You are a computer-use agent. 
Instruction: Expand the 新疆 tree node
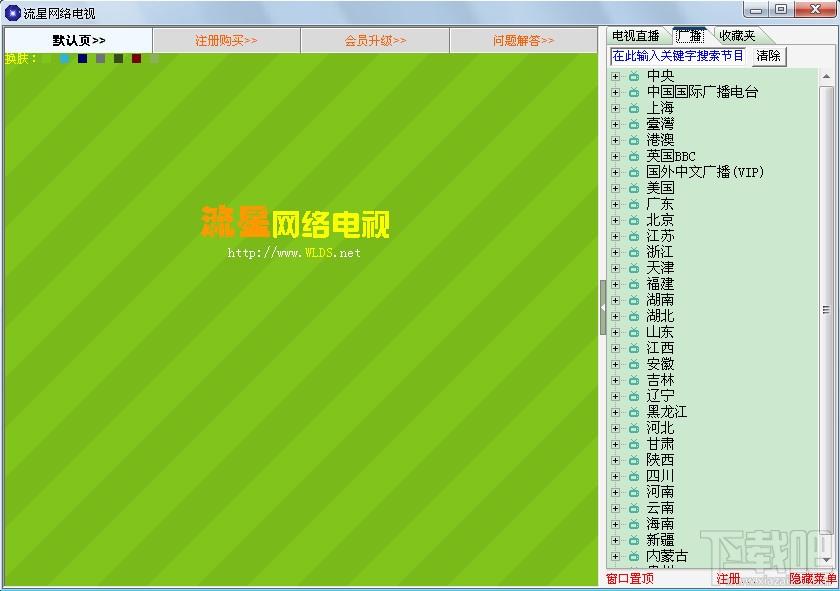pos(615,541)
